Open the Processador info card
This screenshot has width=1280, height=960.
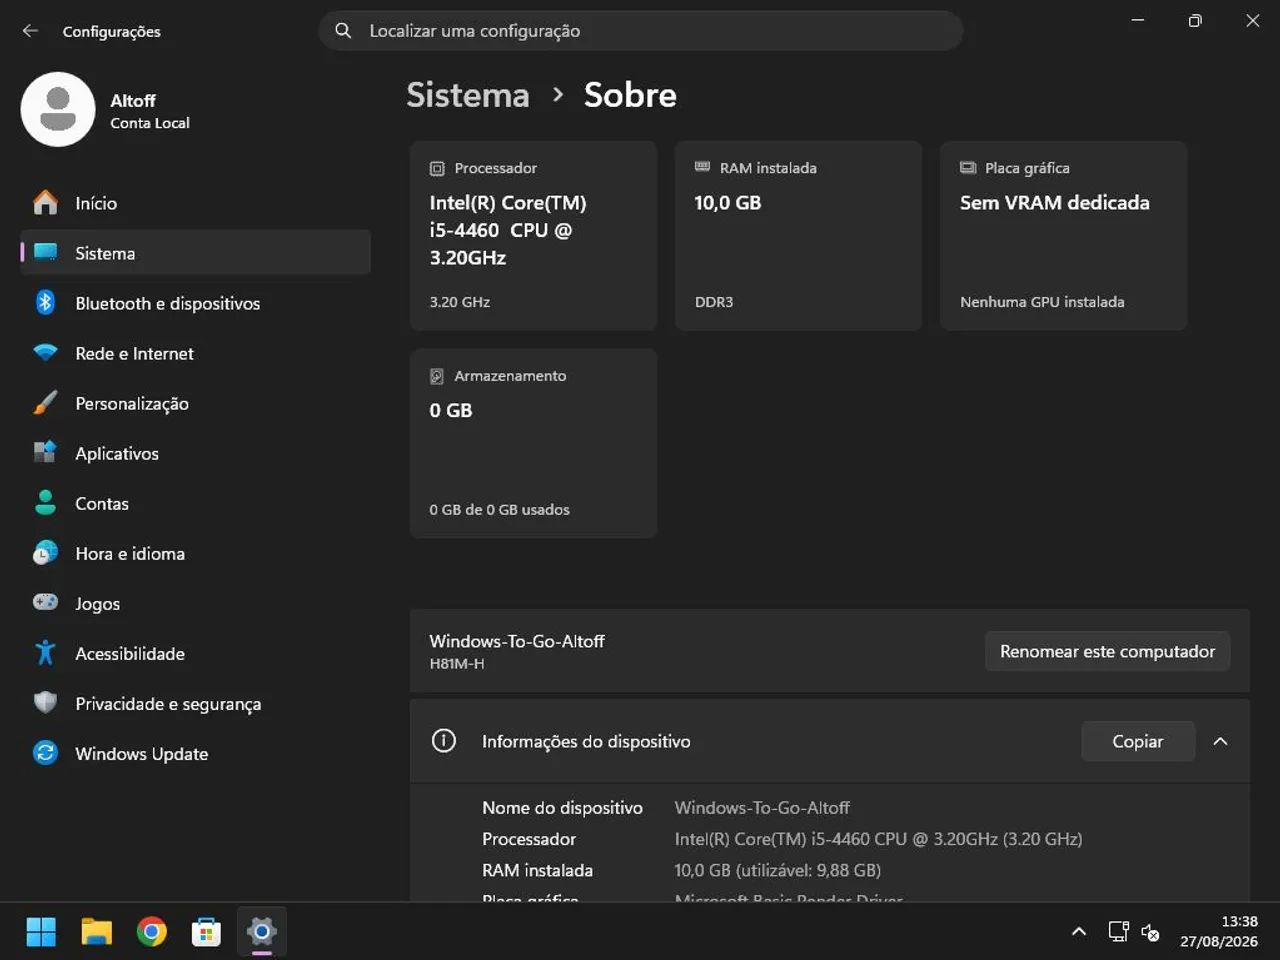[x=533, y=236]
